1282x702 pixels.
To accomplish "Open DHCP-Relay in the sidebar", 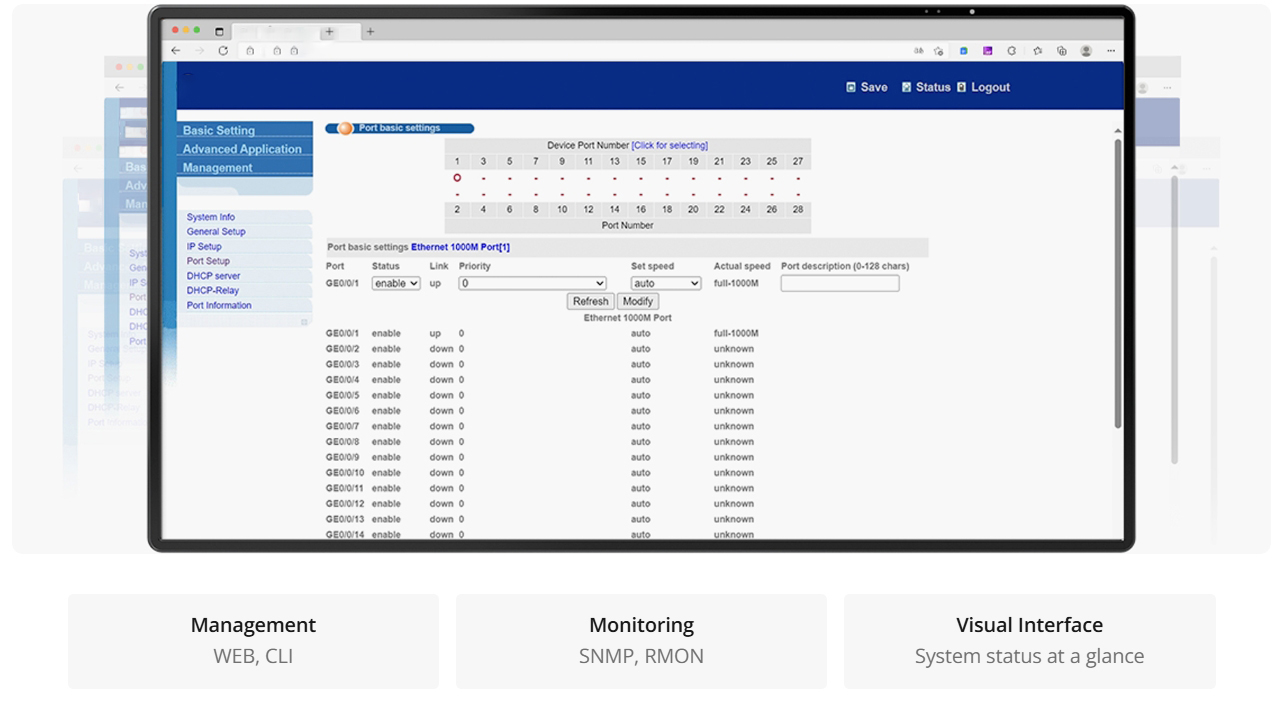I will 213,291.
